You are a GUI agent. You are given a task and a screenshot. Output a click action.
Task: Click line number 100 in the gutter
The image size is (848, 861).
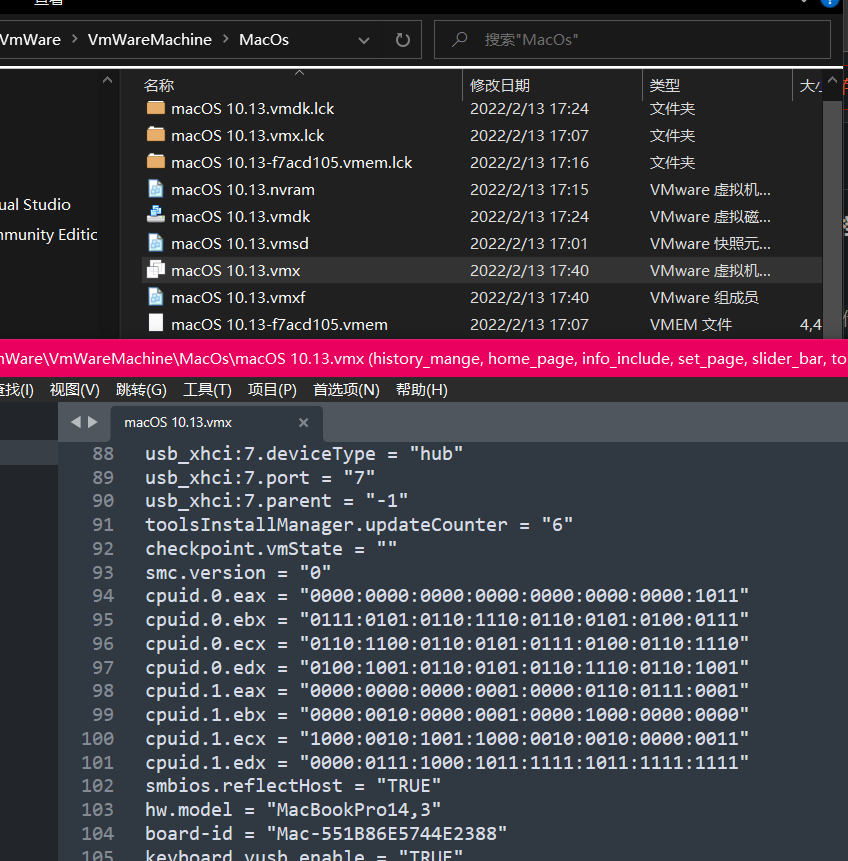coord(98,738)
